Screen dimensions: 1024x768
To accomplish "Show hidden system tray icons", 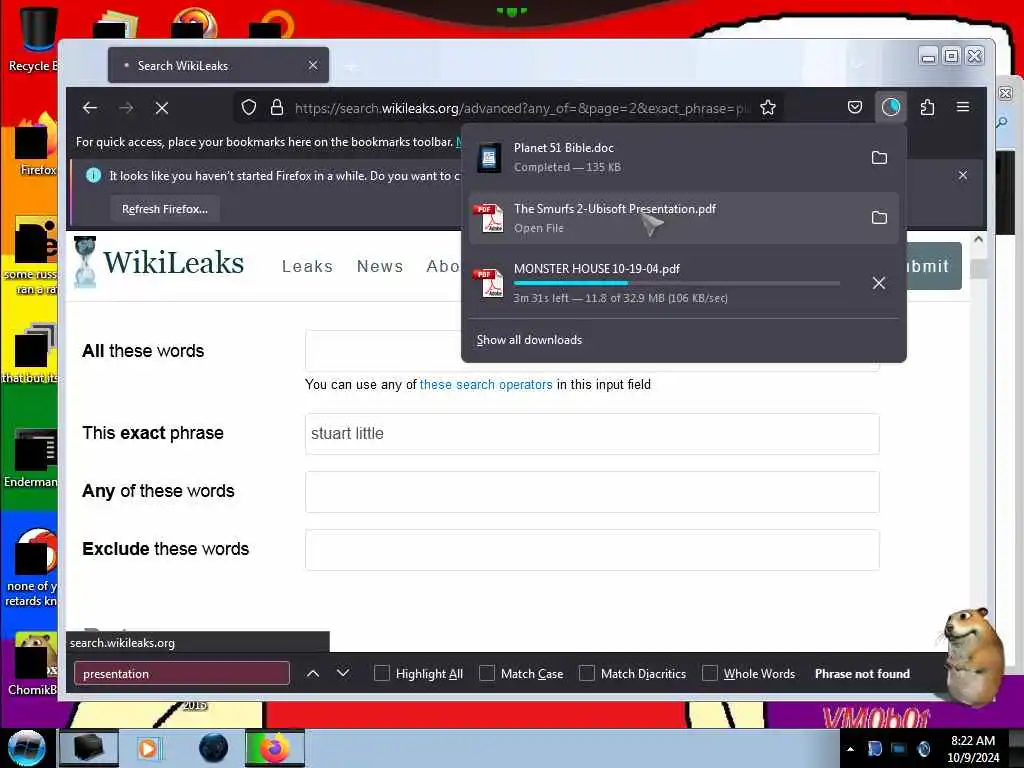I will tap(850, 749).
